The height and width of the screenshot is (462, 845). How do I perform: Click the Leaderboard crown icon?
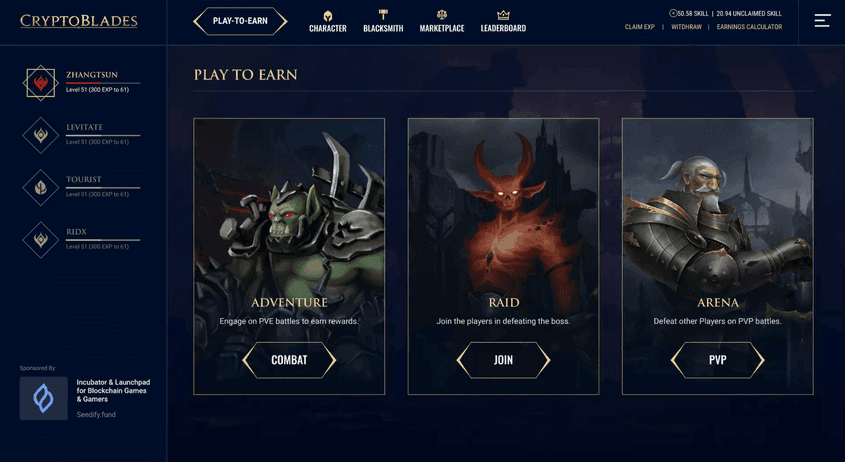pos(503,15)
